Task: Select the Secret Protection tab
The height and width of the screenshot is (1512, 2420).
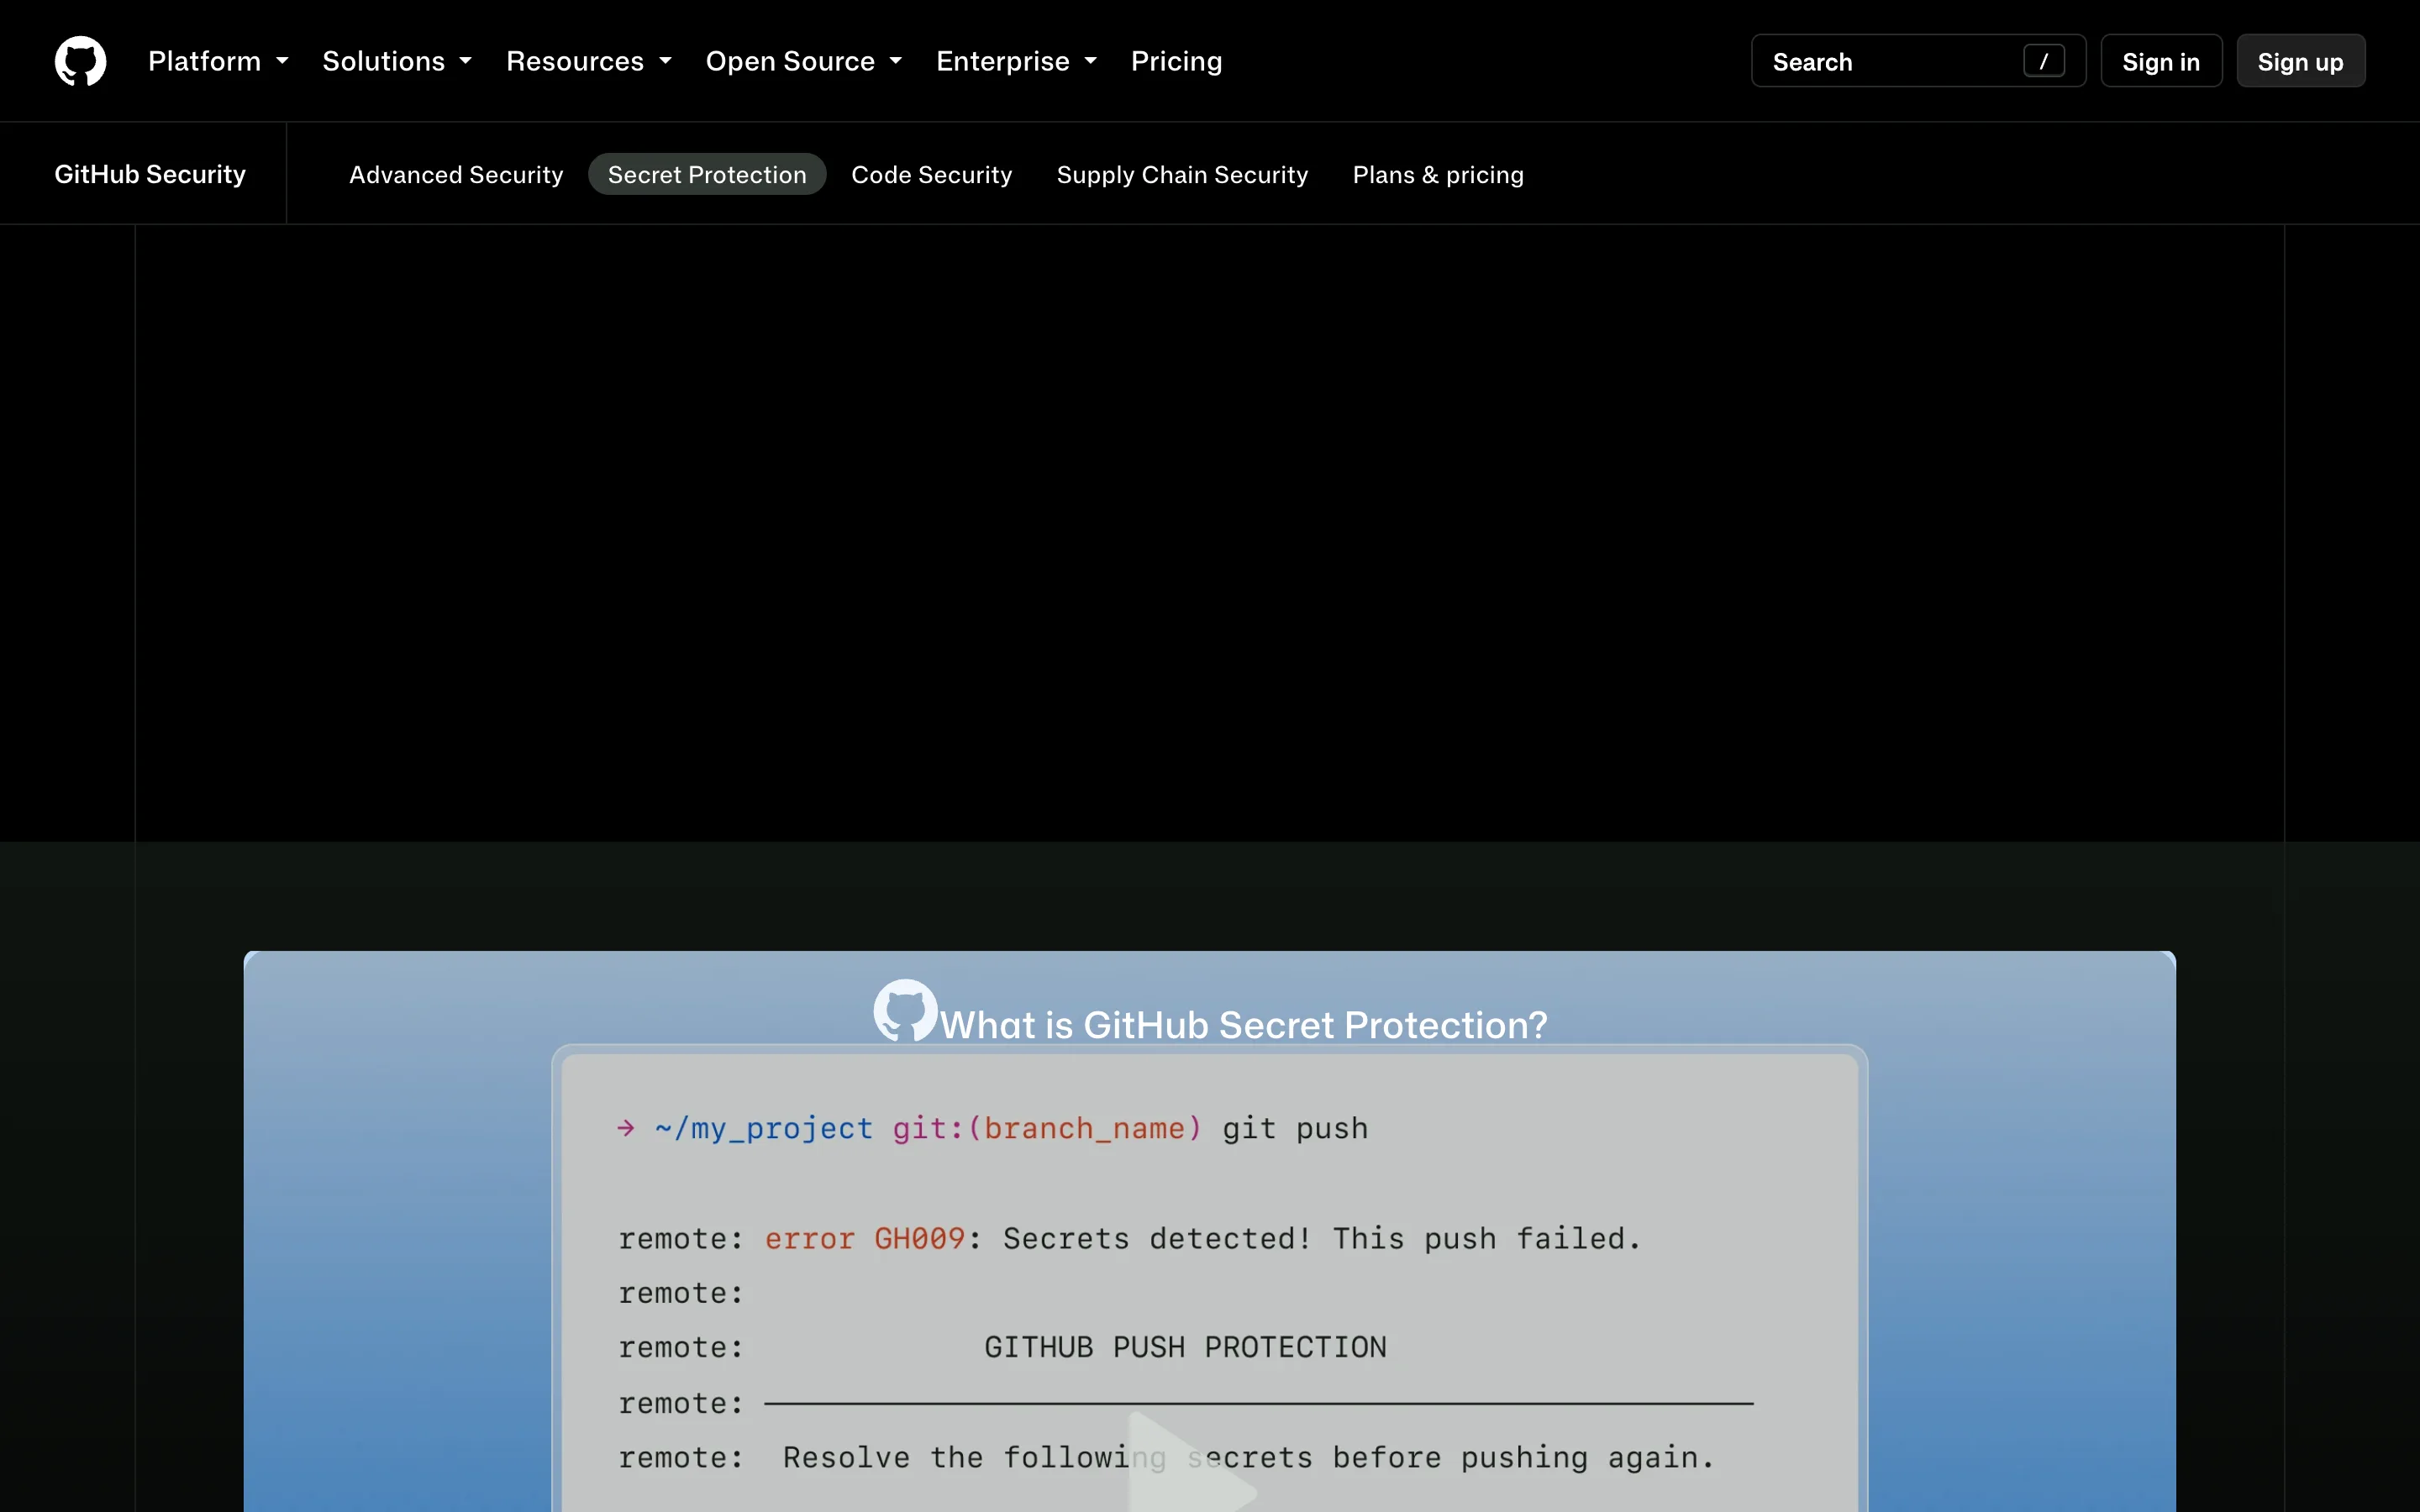Action: click(707, 174)
